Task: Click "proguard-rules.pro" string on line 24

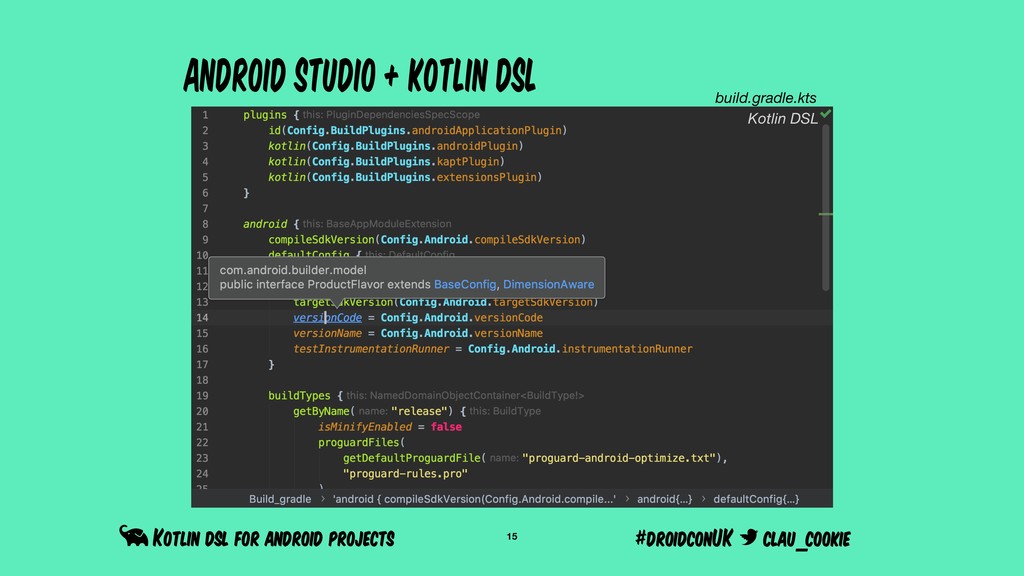Action: coord(406,473)
